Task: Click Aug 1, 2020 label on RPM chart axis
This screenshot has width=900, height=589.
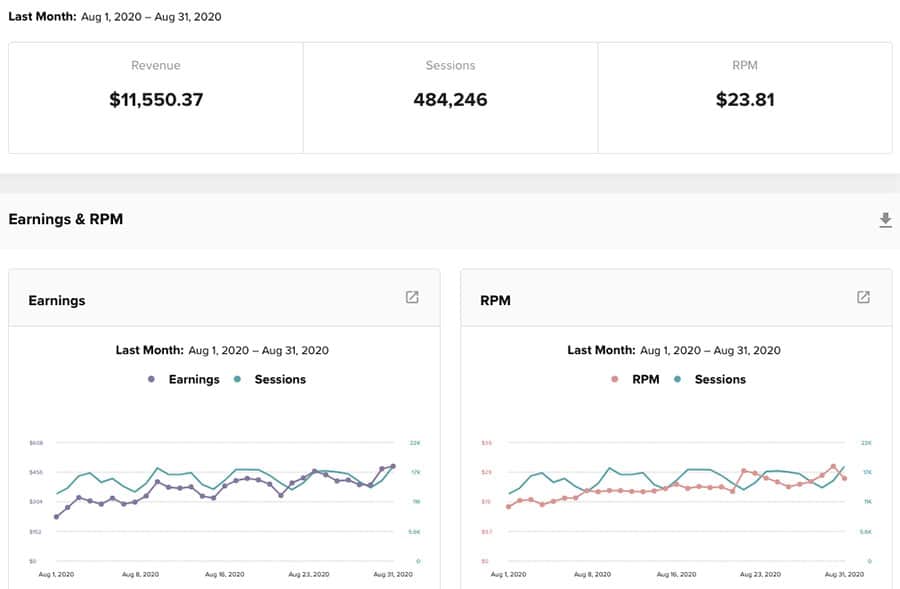Action: click(509, 574)
